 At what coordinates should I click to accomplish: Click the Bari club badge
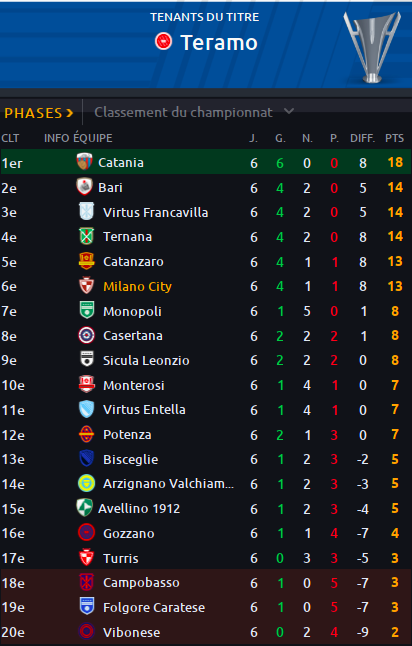[x=84, y=187]
